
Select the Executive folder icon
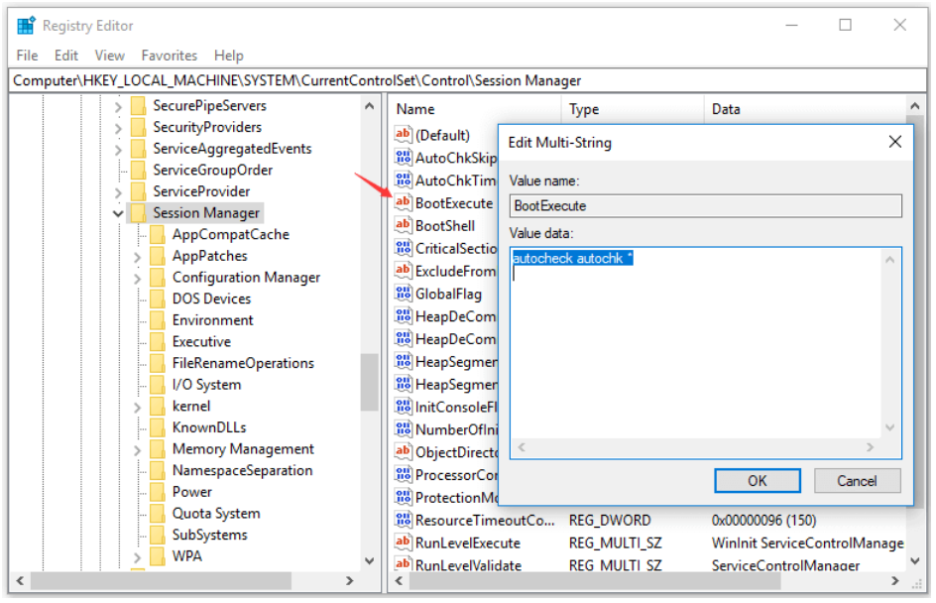click(158, 342)
